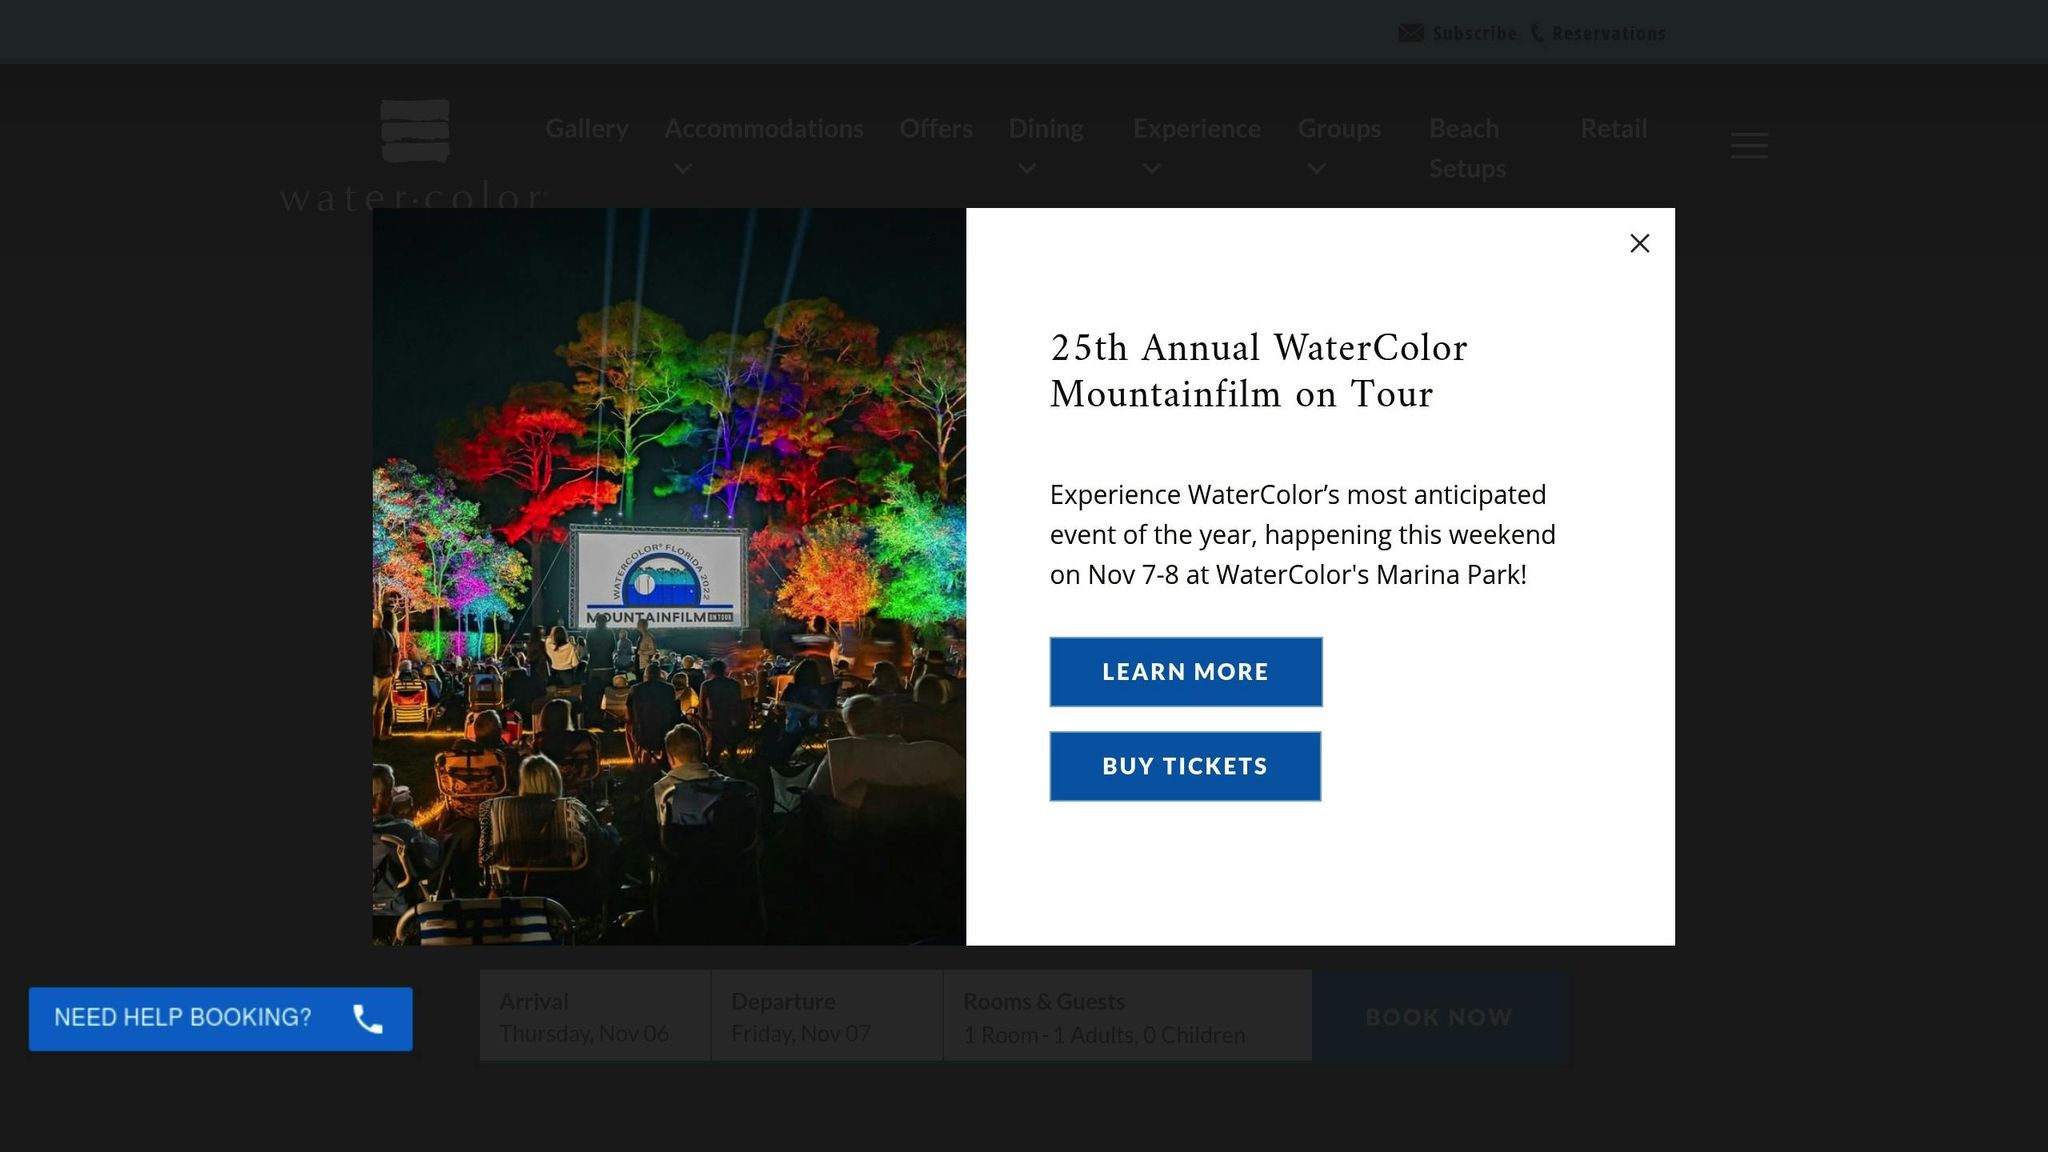Close the Mountainfilm popup dialog
This screenshot has height=1152, width=2048.
[1639, 243]
